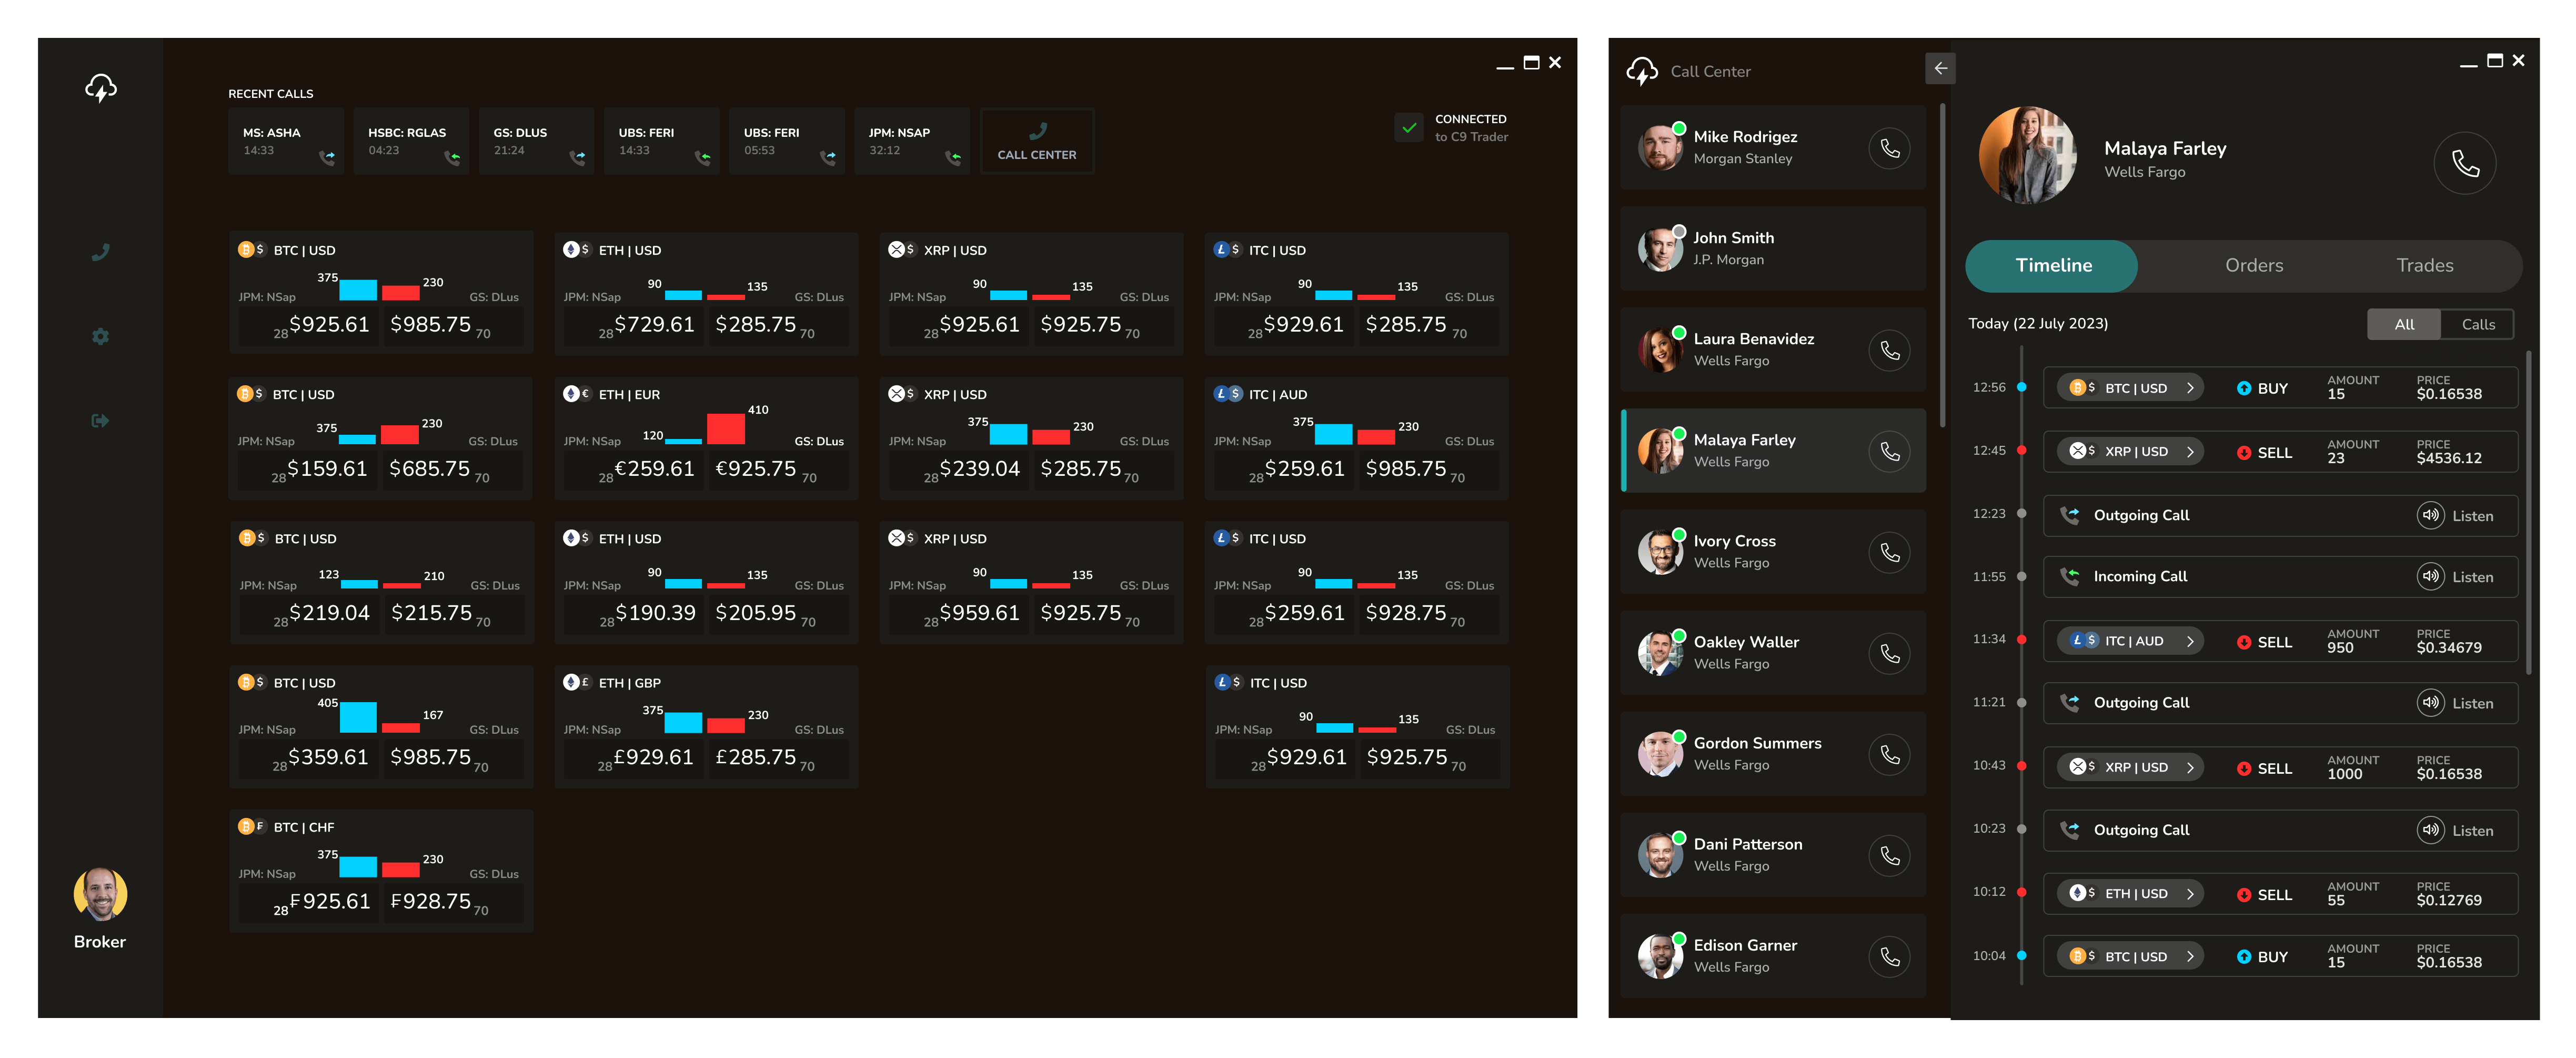Open settings via the gear icon
The width and height of the screenshot is (2576, 1058).
click(100, 336)
